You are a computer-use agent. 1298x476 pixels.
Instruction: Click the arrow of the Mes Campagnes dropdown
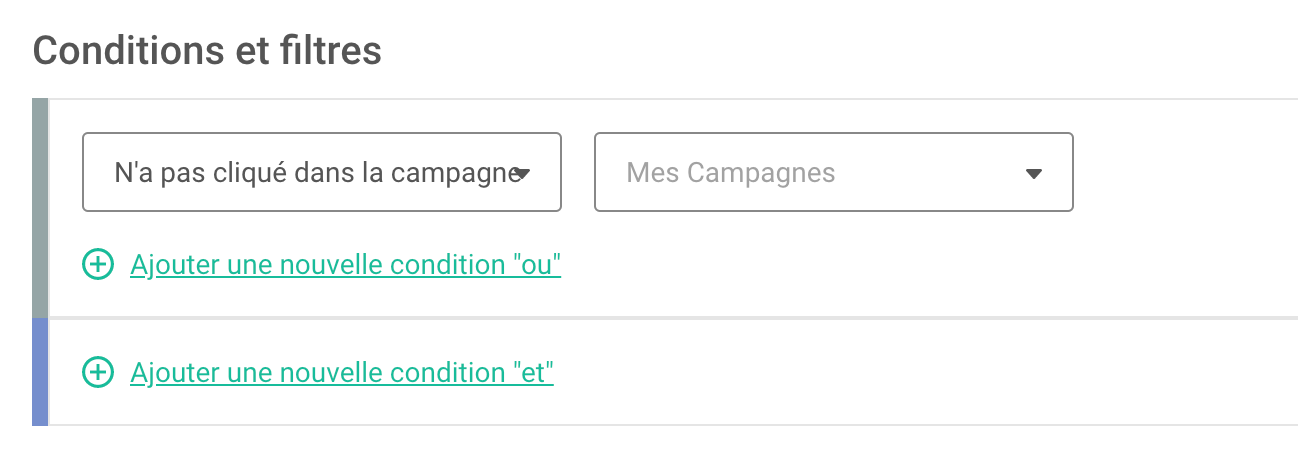tap(1034, 174)
